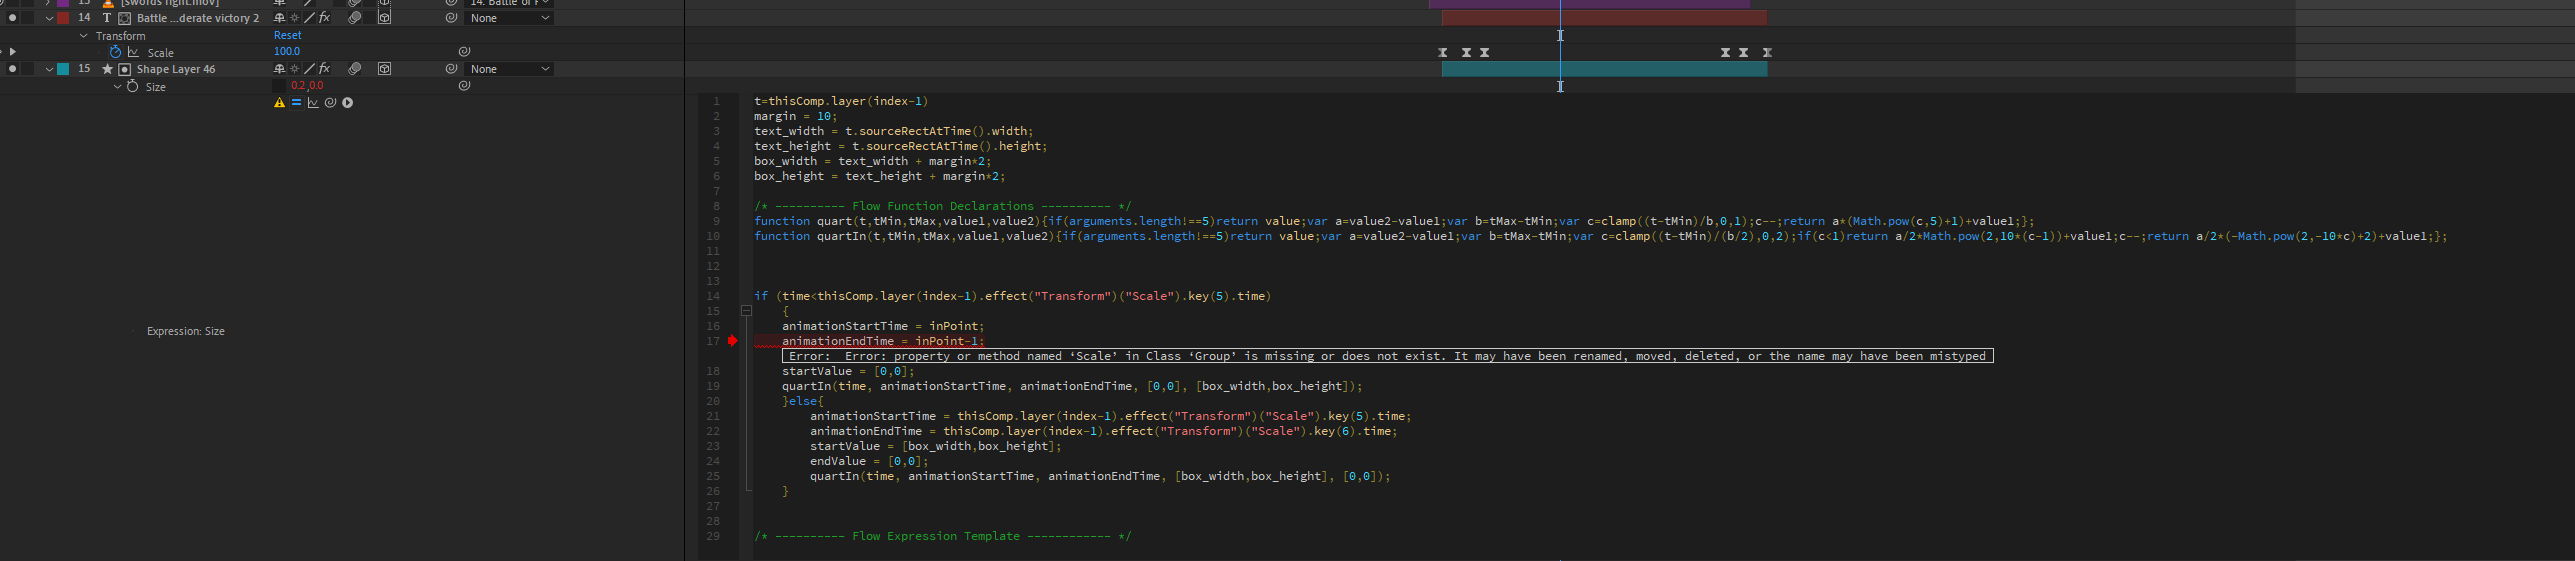Open Shape Layer 46 parent dropdown
Image resolution: width=2575 pixels, height=561 pixels.
click(x=510, y=69)
